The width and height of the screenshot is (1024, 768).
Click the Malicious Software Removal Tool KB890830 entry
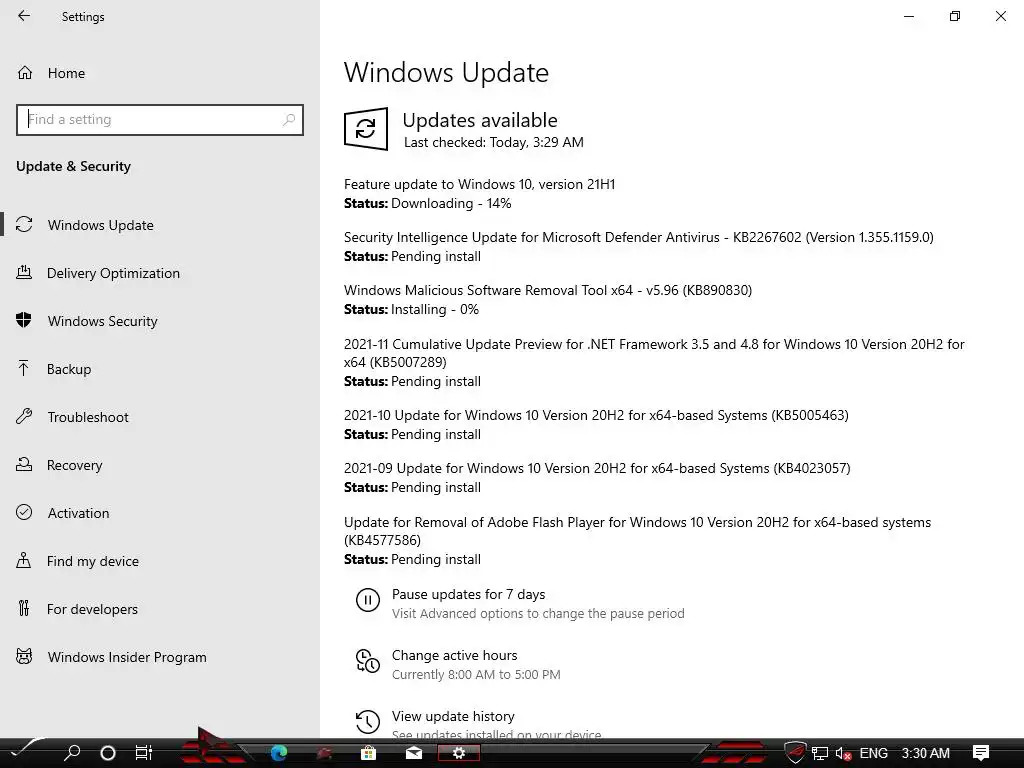[x=548, y=290]
